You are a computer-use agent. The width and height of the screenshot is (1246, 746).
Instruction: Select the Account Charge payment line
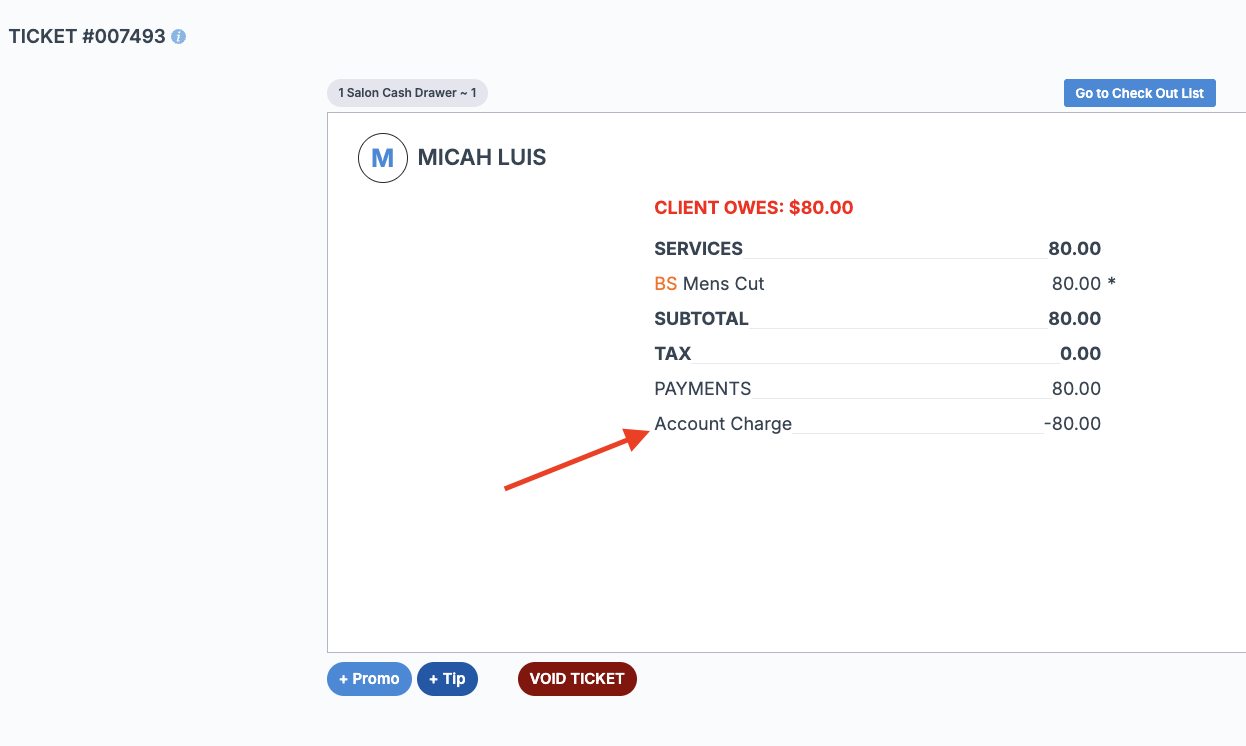click(723, 424)
